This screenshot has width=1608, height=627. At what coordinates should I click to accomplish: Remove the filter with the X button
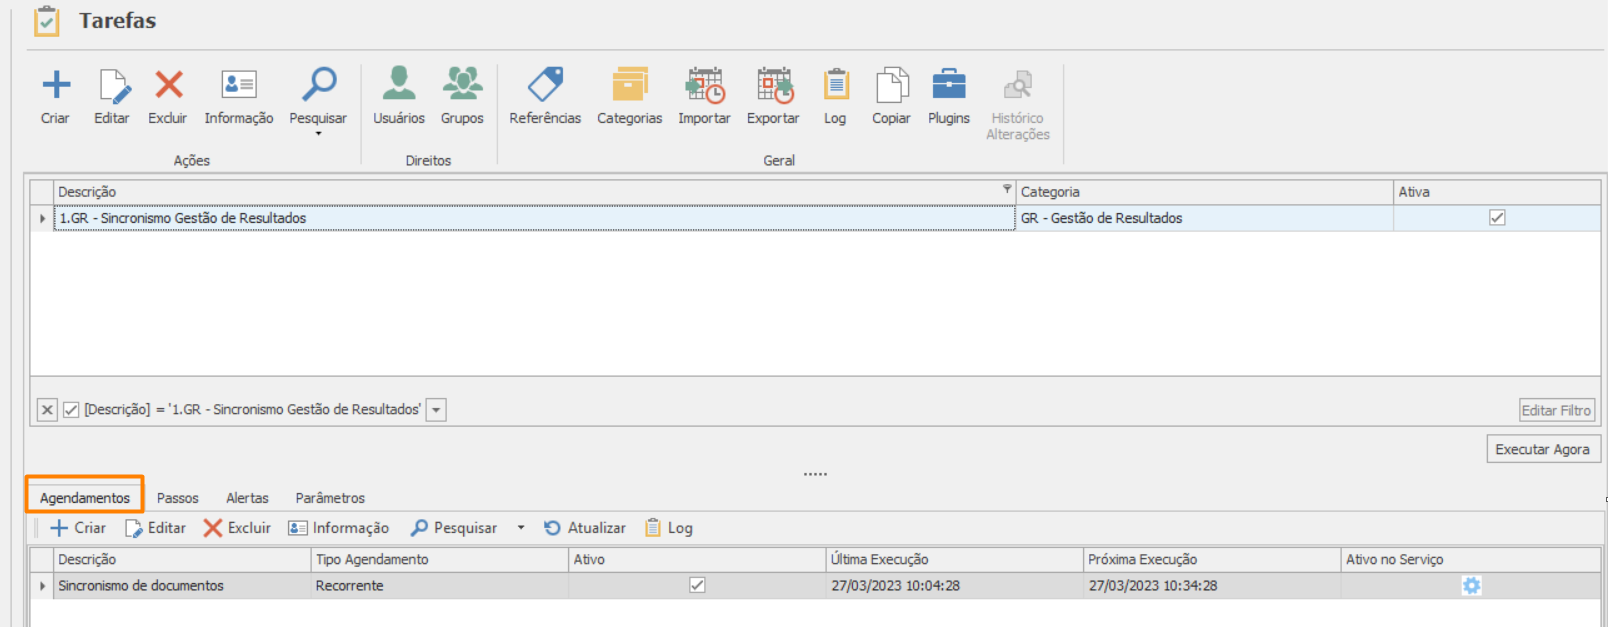tap(47, 410)
